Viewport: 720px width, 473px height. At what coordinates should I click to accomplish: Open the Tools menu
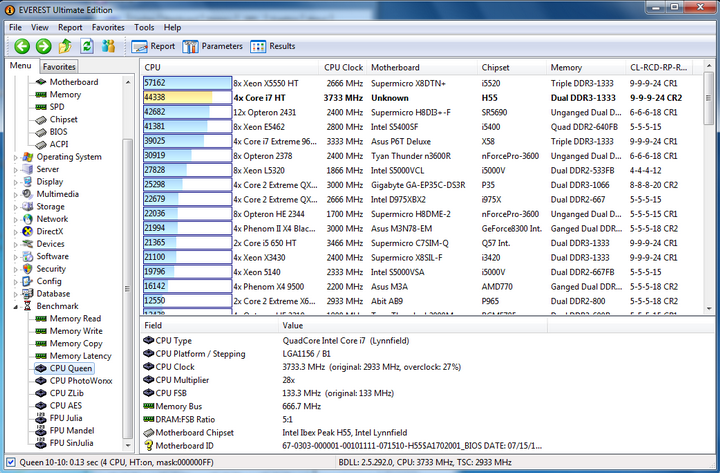coord(144,28)
